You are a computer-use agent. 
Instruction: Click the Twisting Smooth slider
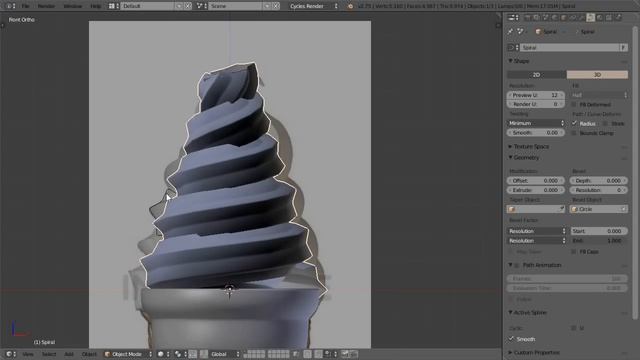click(536, 133)
